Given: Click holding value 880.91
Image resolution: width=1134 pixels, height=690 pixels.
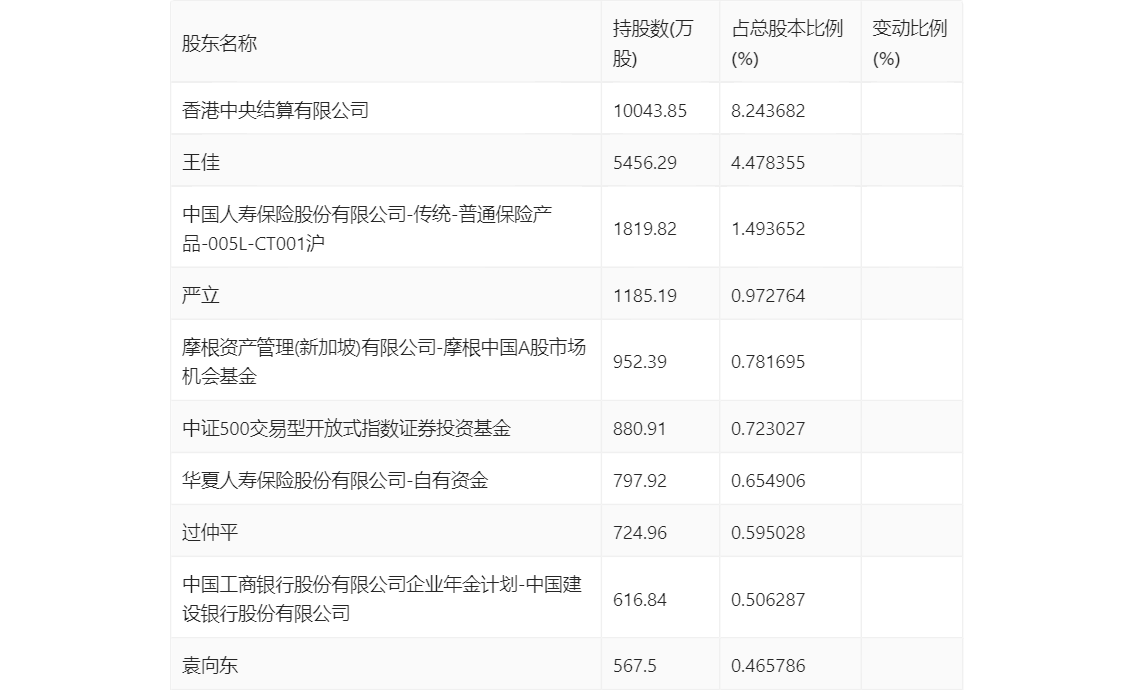Looking at the screenshot, I should pos(639,429).
